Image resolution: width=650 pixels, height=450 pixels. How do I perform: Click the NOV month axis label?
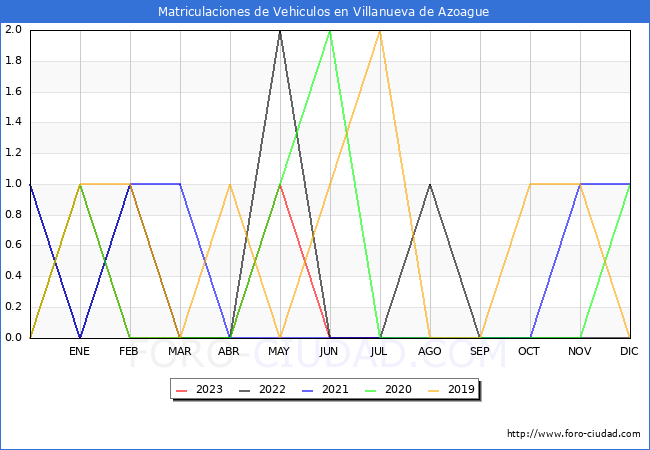pos(580,351)
